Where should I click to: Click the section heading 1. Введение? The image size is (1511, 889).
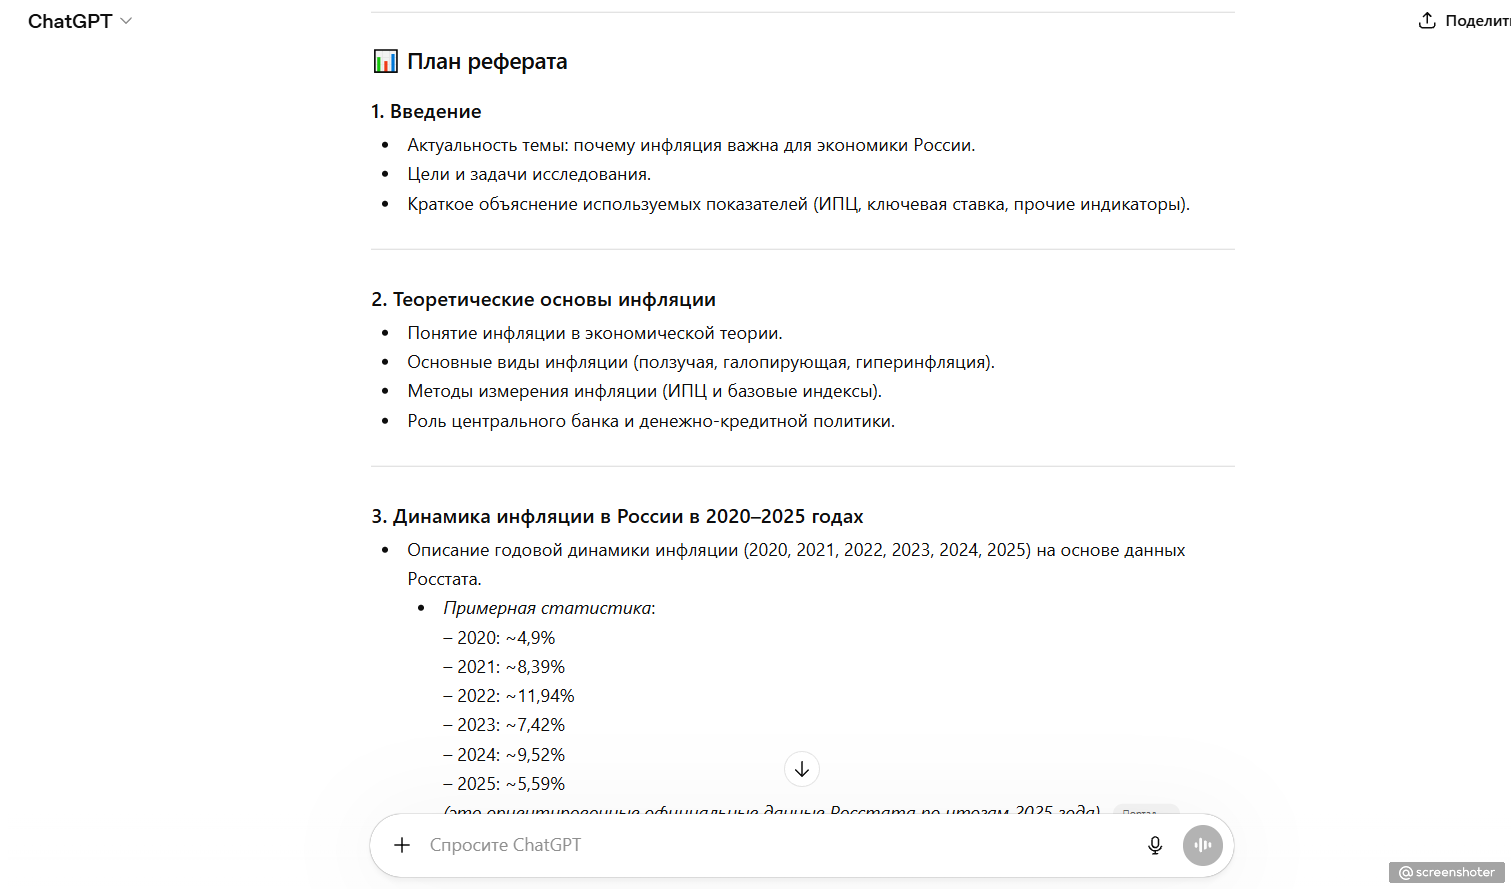[426, 111]
